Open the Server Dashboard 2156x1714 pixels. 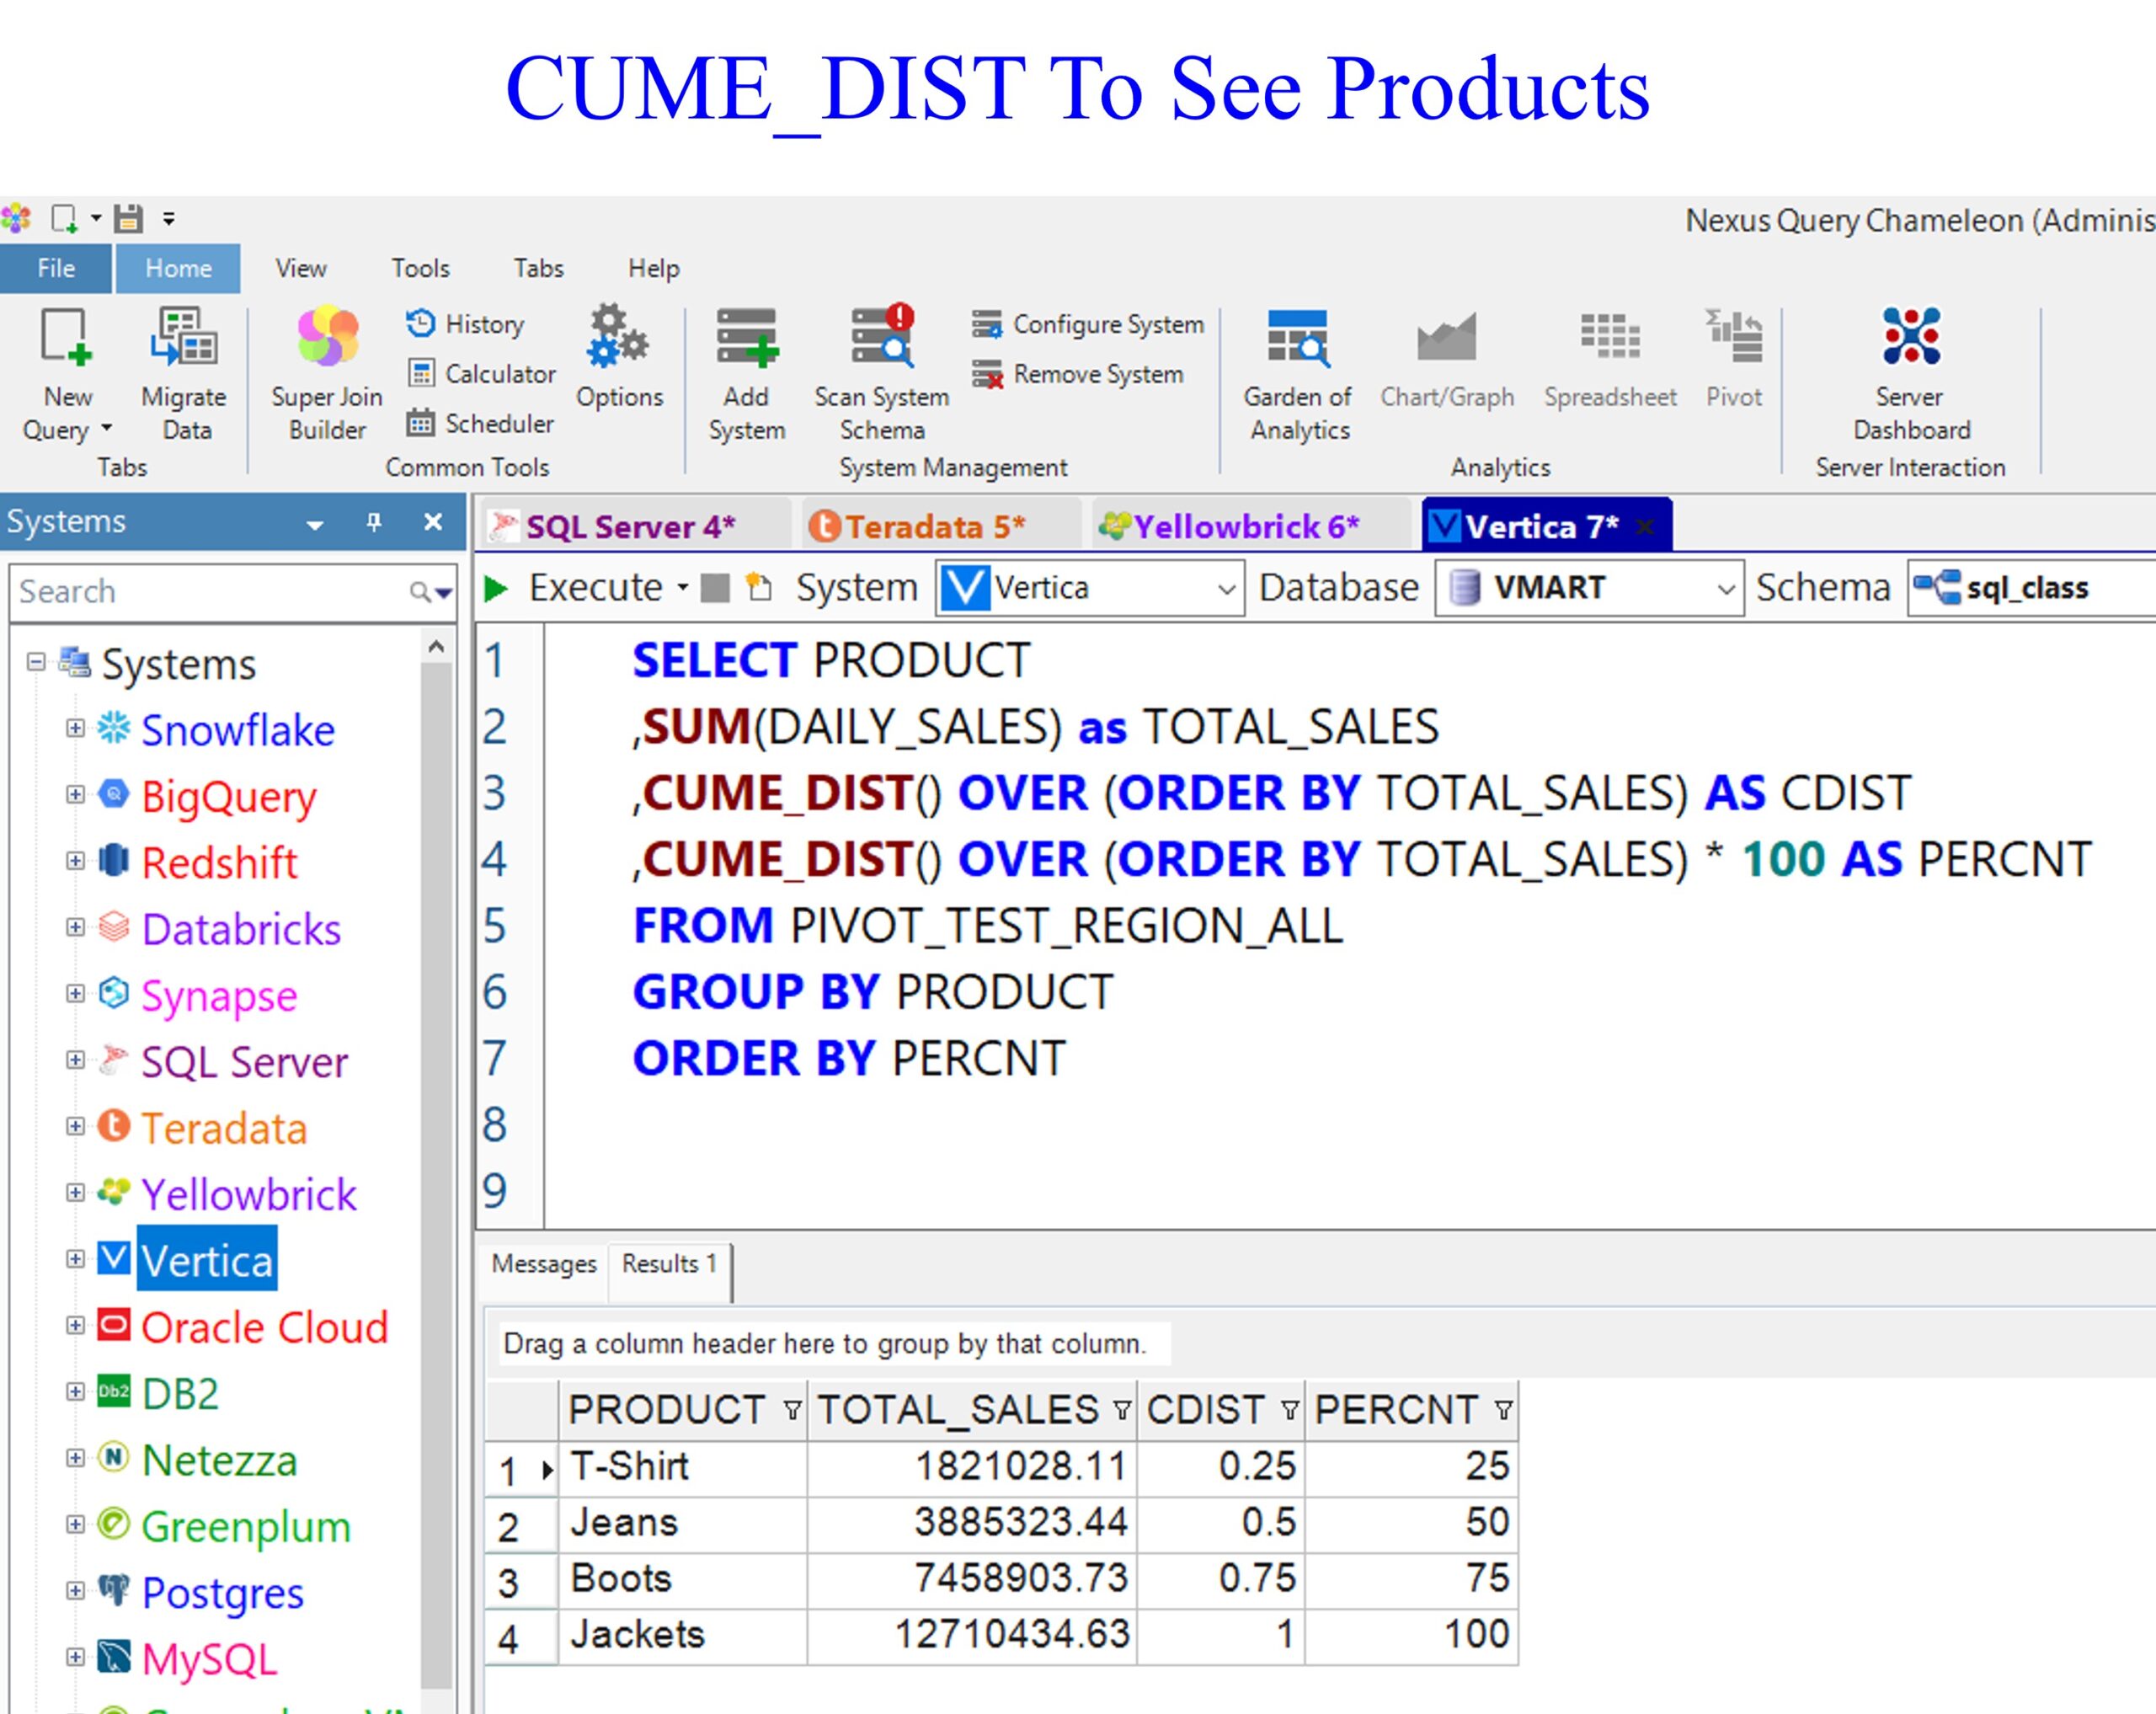pyautogui.click(x=1910, y=337)
